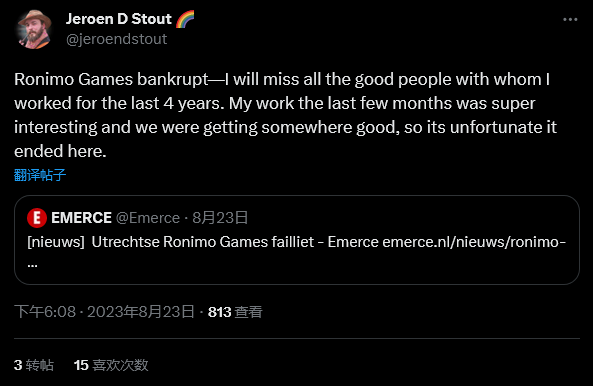Visit the @Emerce handle

coord(148,218)
